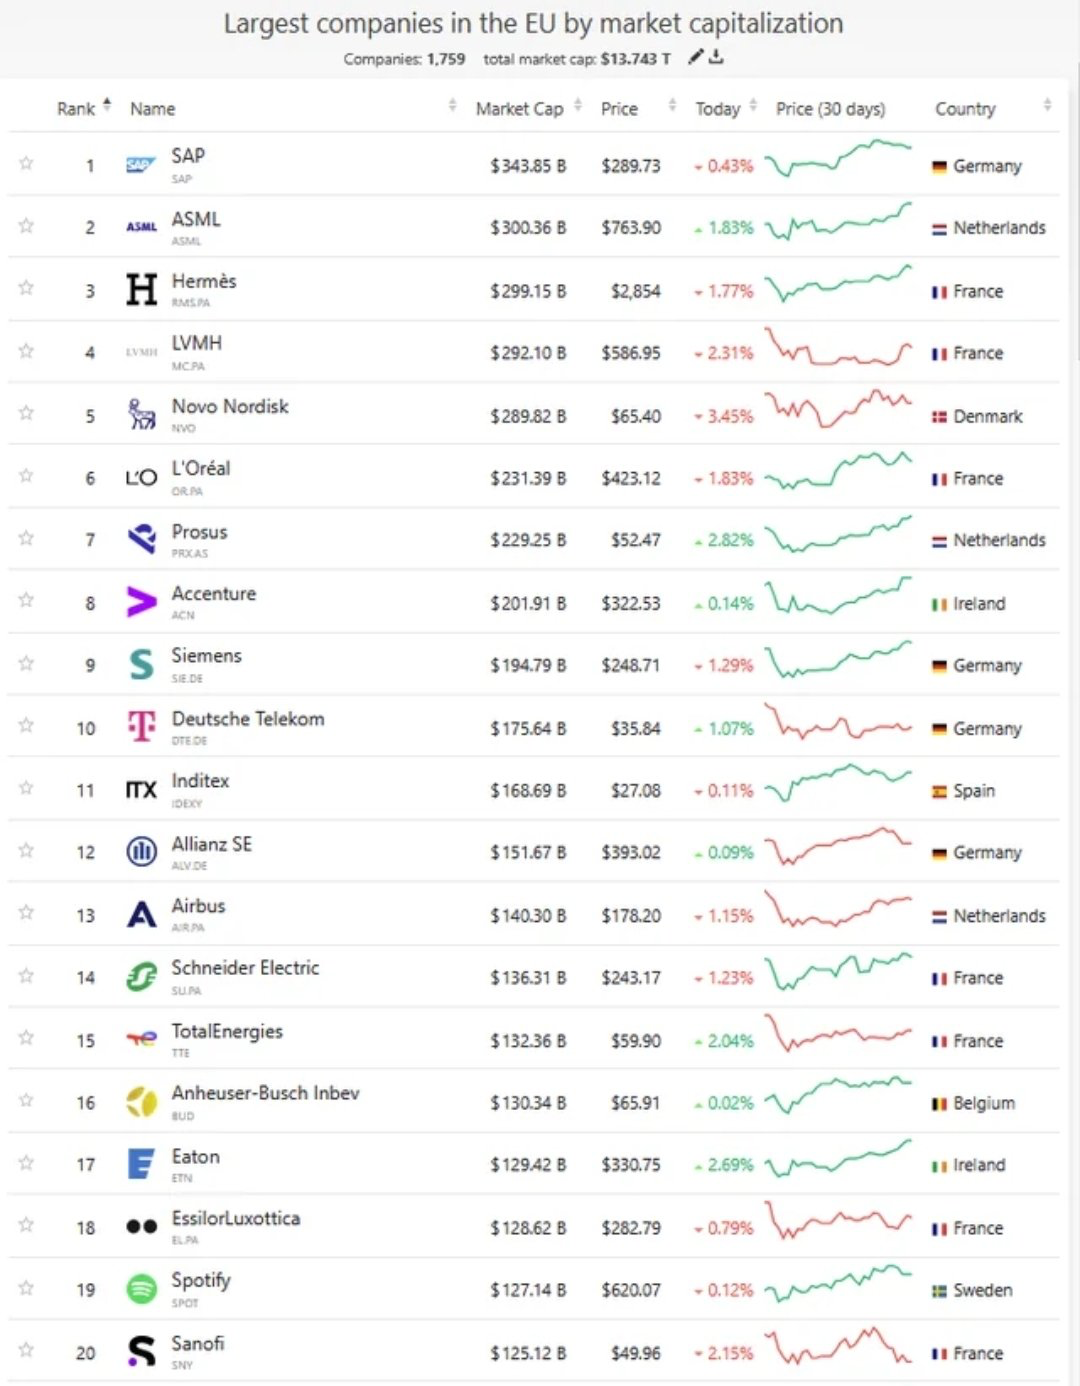Click L'Oréal price $423.12

pos(631,478)
